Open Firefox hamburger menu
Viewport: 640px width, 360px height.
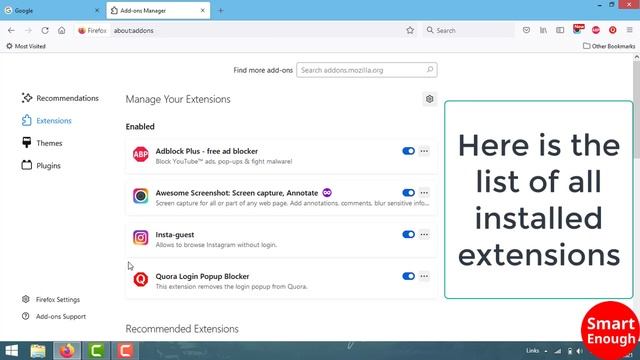pos(630,30)
